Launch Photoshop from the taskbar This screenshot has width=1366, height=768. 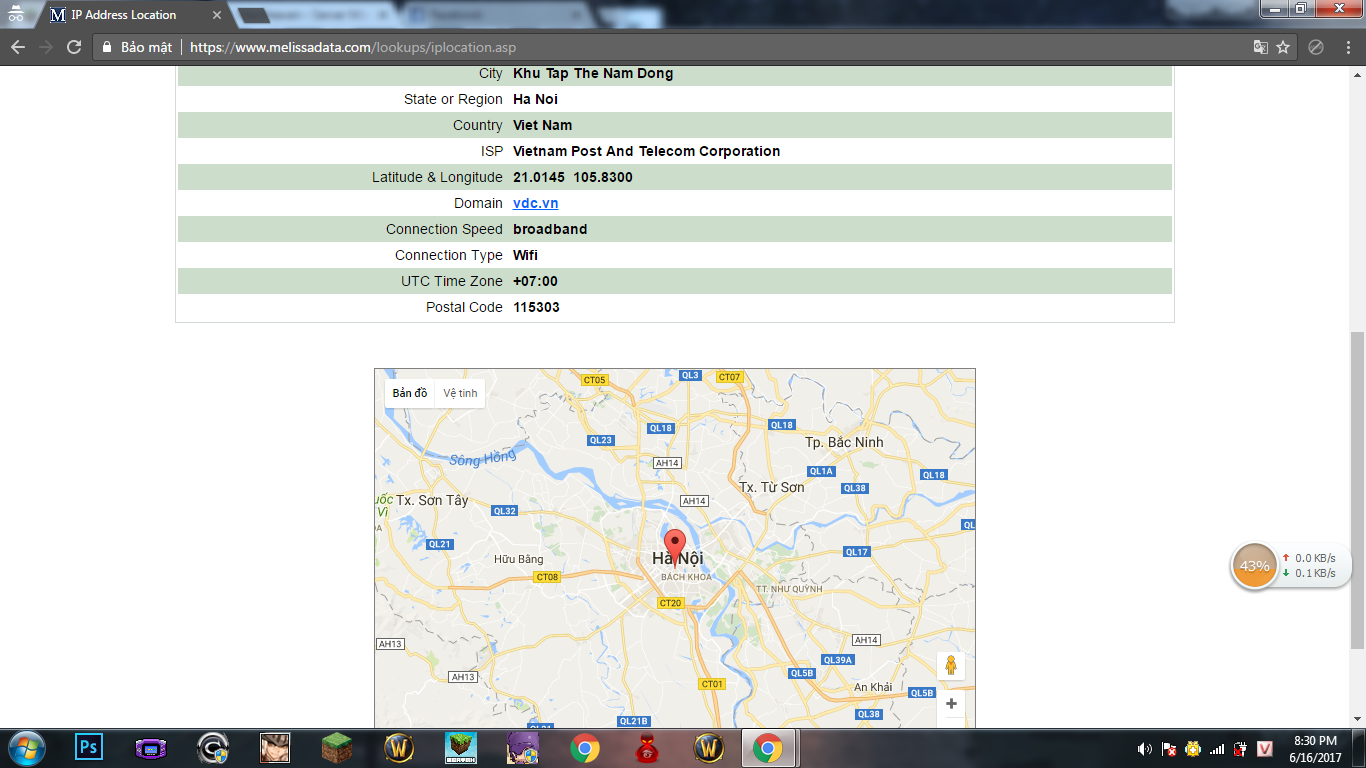tap(89, 748)
